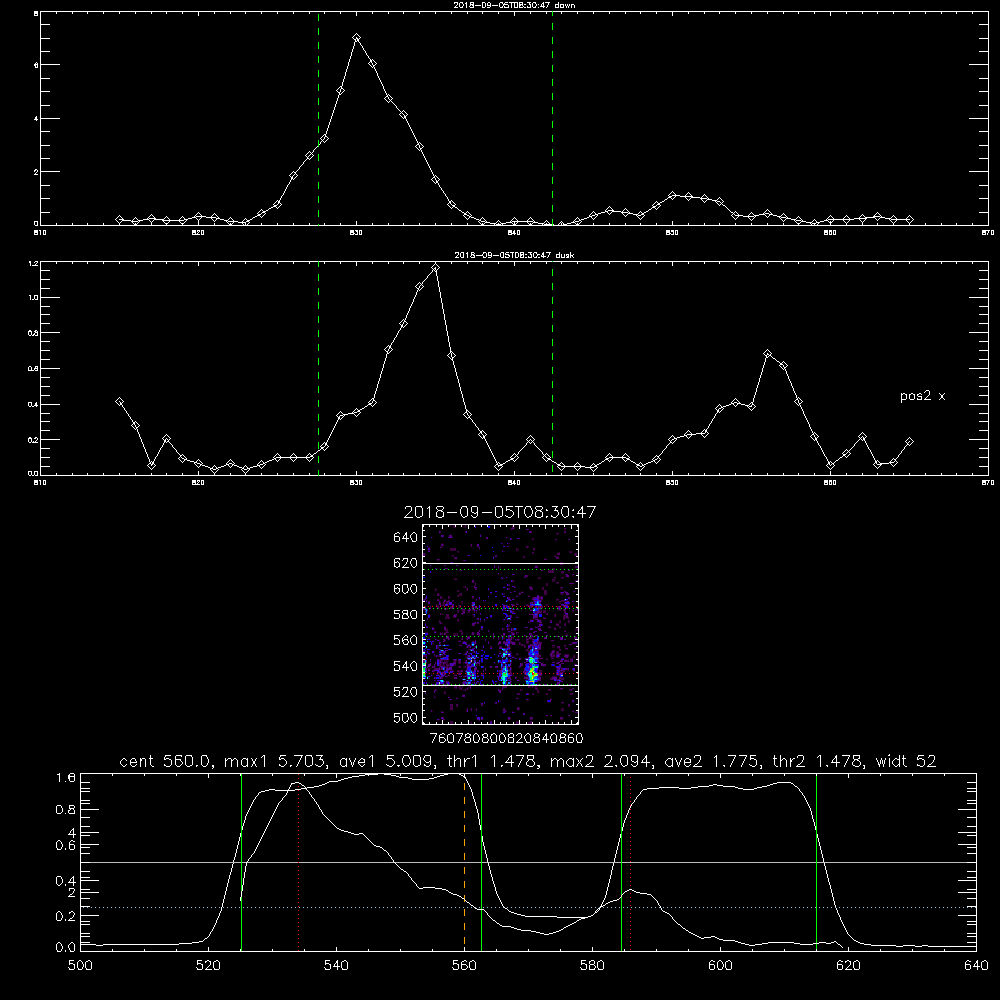Click the left green dashed line in the dusk plot

(318, 368)
